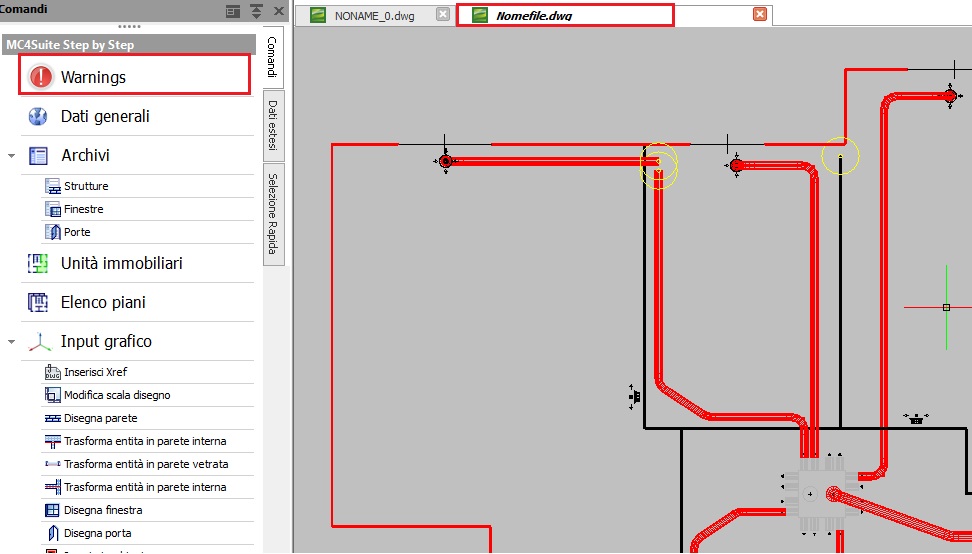Choose Trasforma entità in parete vetrata

145,464
